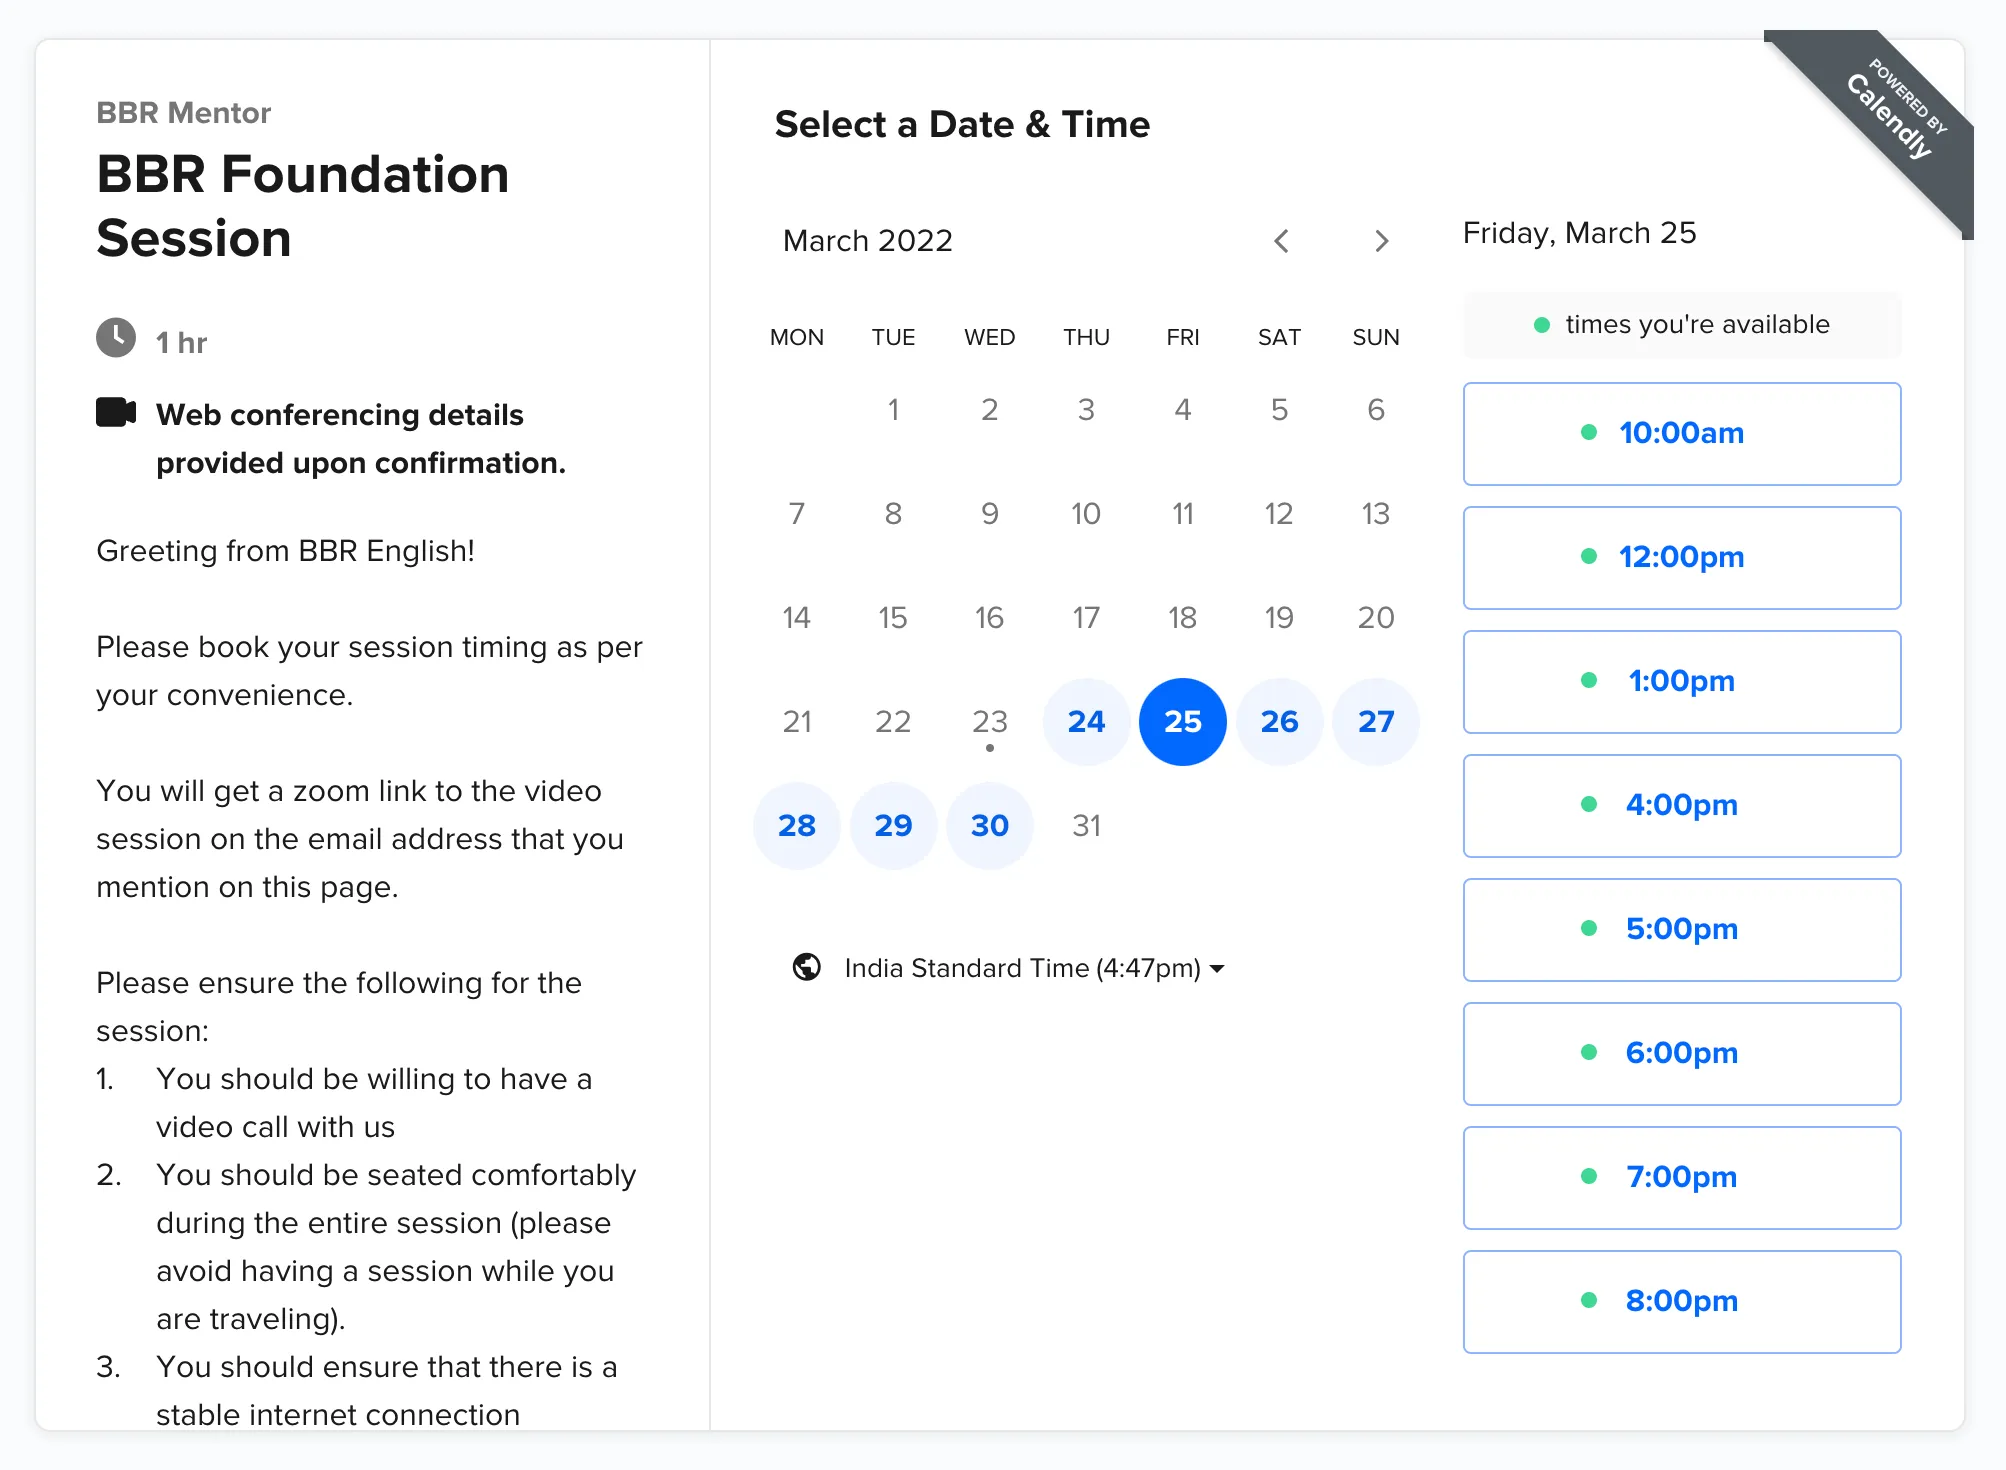
Task: Select the 6:00pm time slot
Action: click(x=1681, y=1054)
